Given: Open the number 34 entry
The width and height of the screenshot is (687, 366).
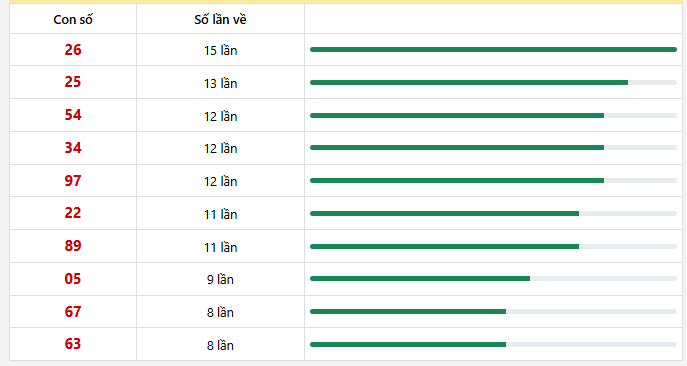Looking at the screenshot, I should tap(73, 148).
